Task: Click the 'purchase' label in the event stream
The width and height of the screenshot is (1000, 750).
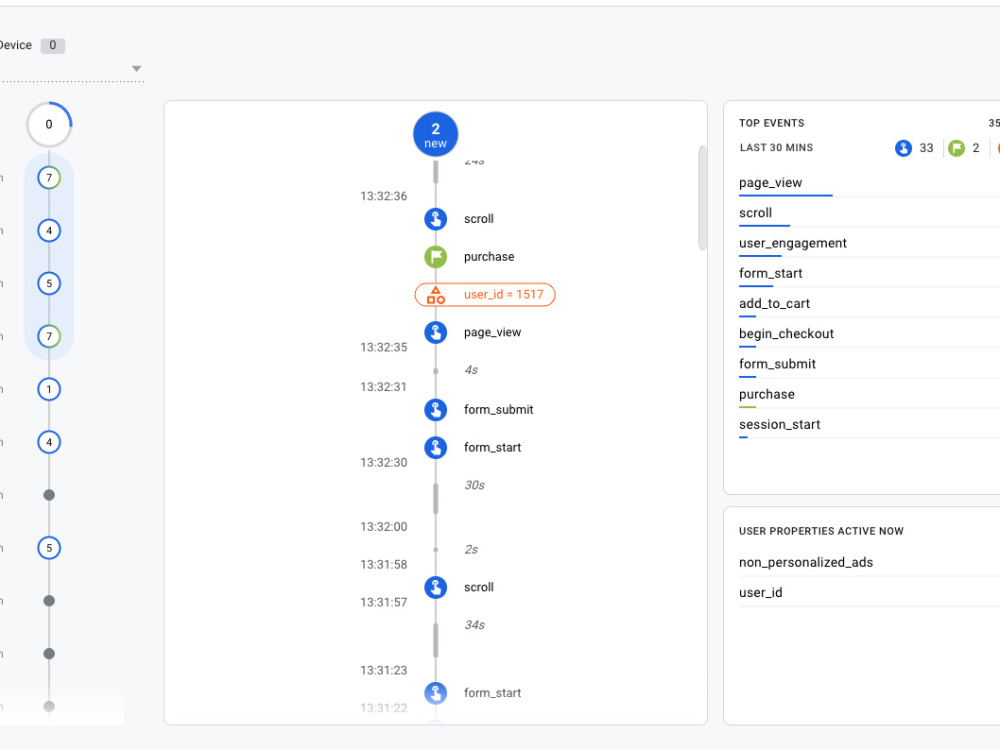Action: coord(489,257)
